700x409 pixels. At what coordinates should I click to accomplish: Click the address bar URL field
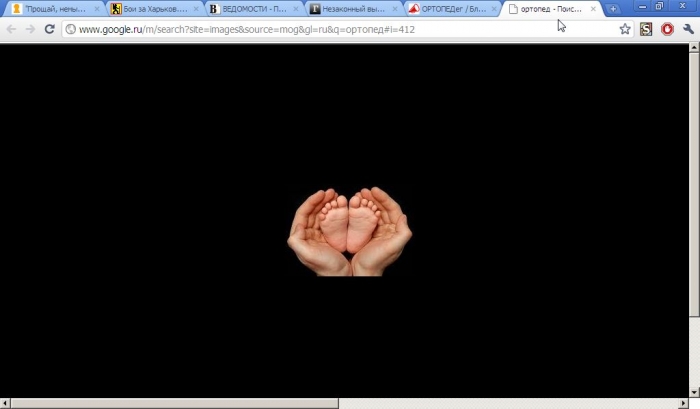[x=330, y=29]
